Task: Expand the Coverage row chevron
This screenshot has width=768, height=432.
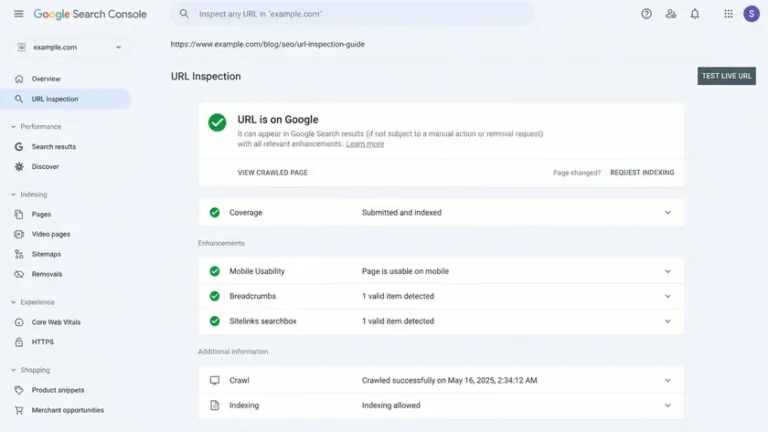Action: pyautogui.click(x=668, y=213)
